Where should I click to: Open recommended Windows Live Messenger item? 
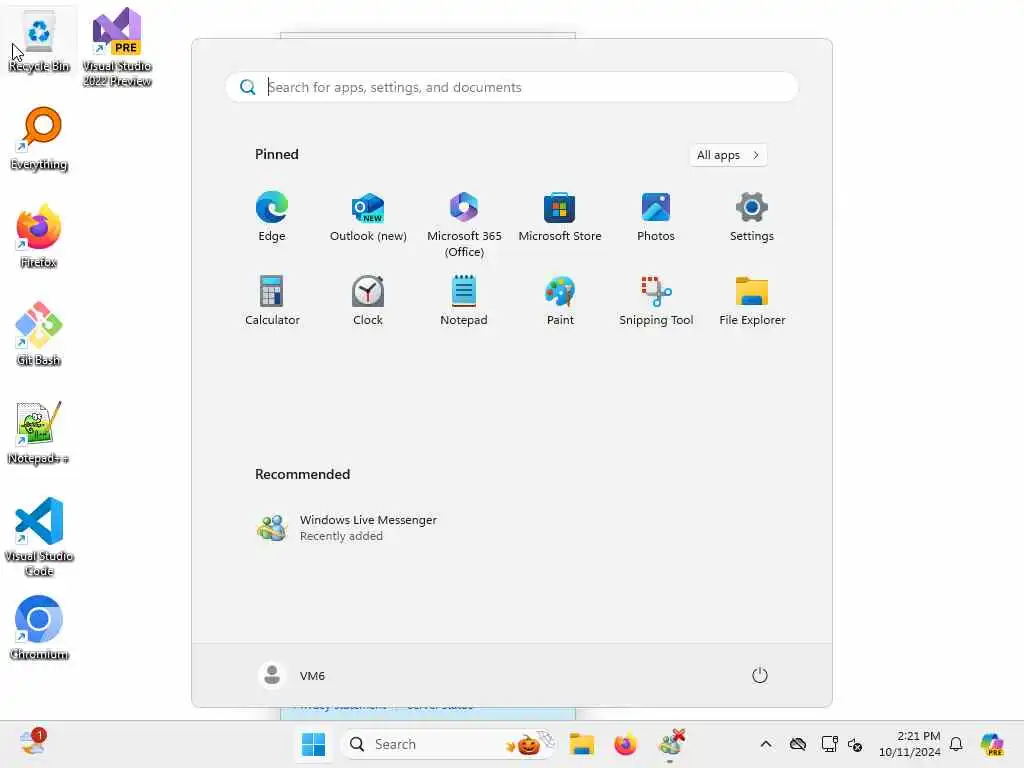pos(347,528)
